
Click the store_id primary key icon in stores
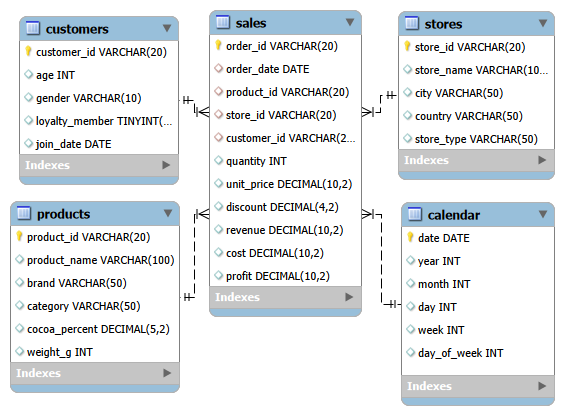(x=407, y=46)
